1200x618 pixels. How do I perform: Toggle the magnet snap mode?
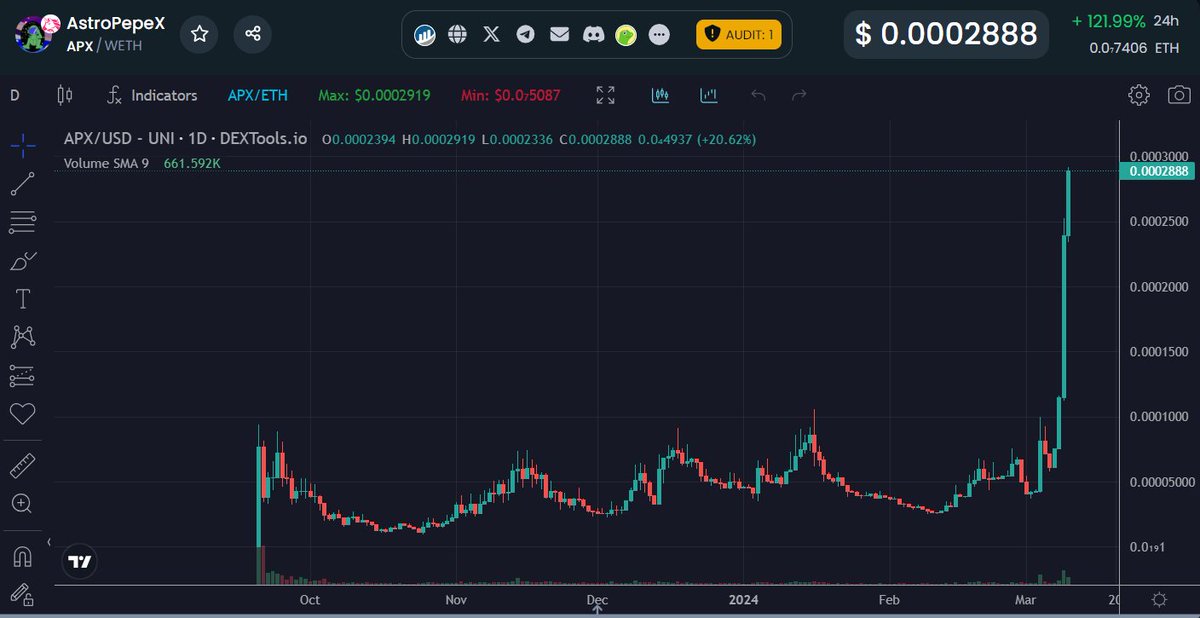pos(23,556)
